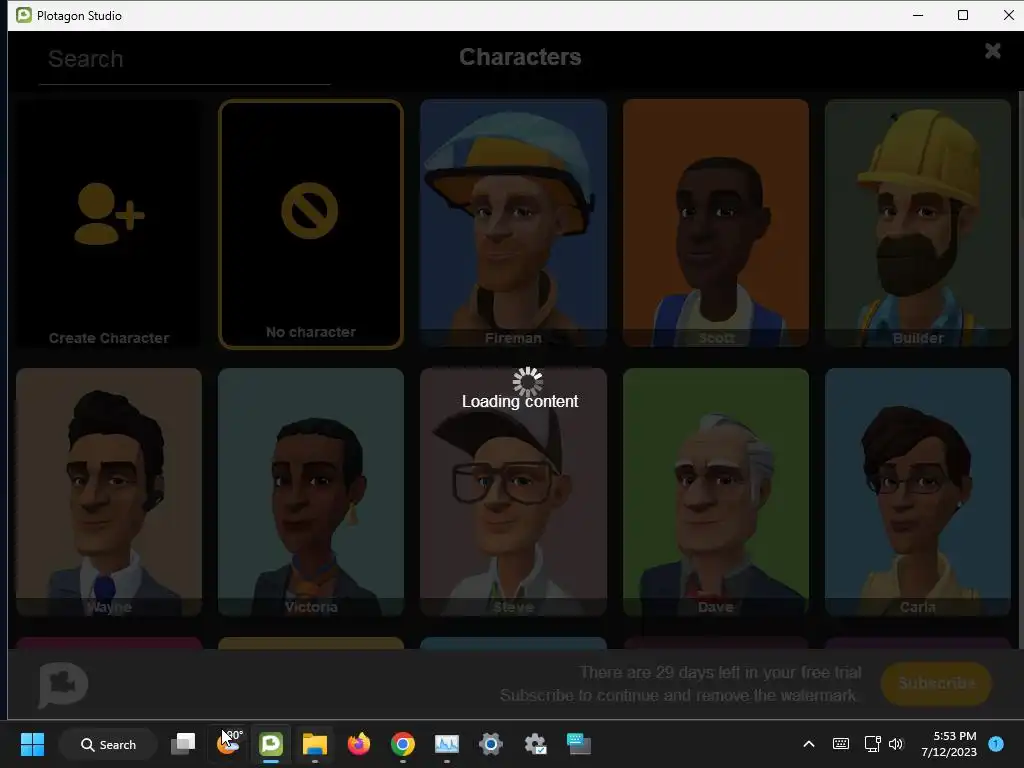Switch to Plotagon Studio on taskbar
1024x768 pixels.
[x=271, y=744]
